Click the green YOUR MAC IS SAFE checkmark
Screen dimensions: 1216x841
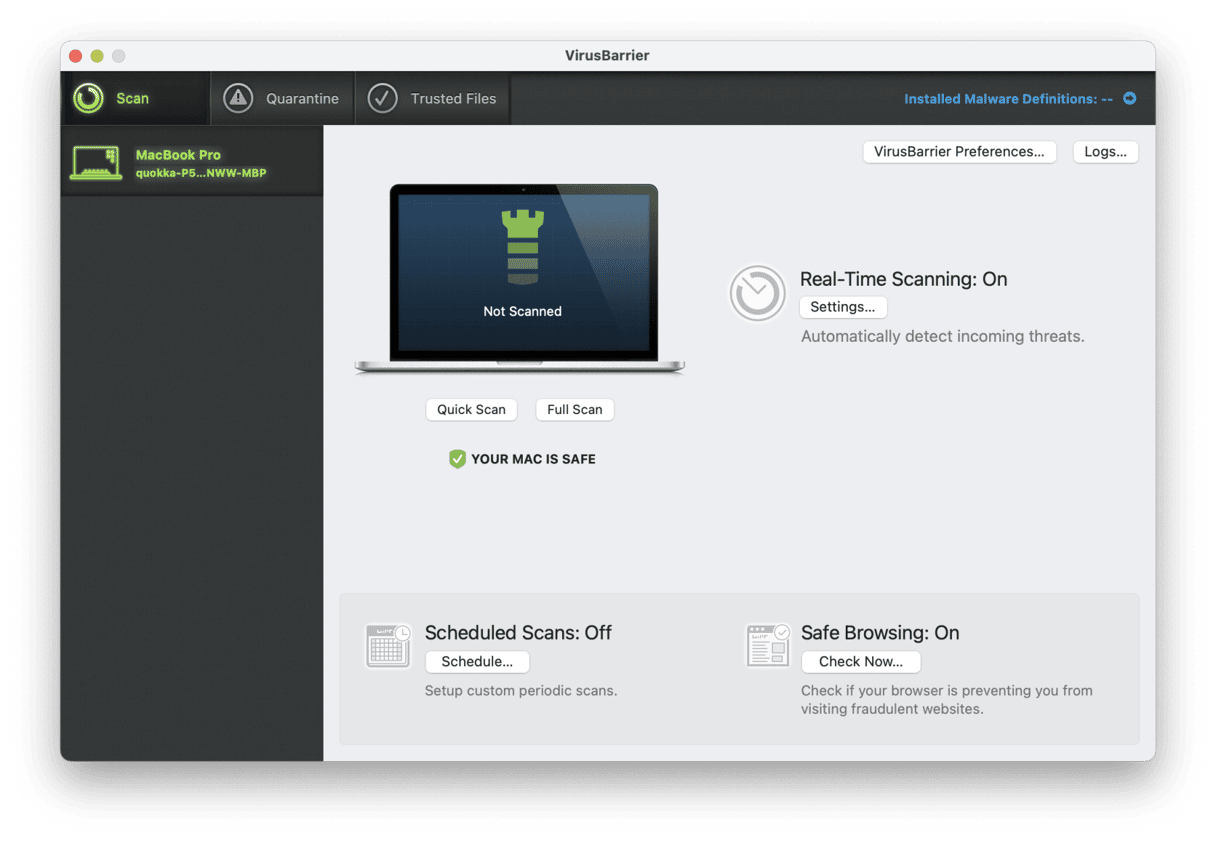(x=457, y=458)
